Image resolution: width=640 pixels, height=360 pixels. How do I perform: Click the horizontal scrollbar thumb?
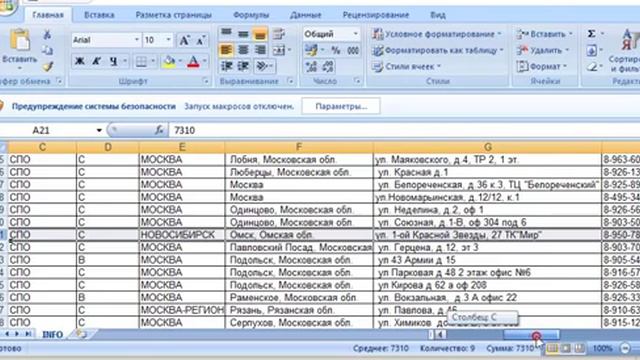pyautogui.click(x=531, y=335)
